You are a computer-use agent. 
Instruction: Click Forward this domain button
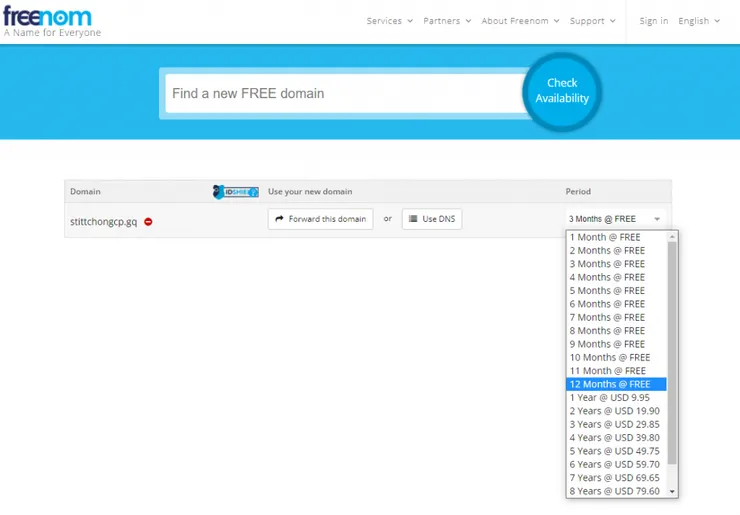[320, 219]
